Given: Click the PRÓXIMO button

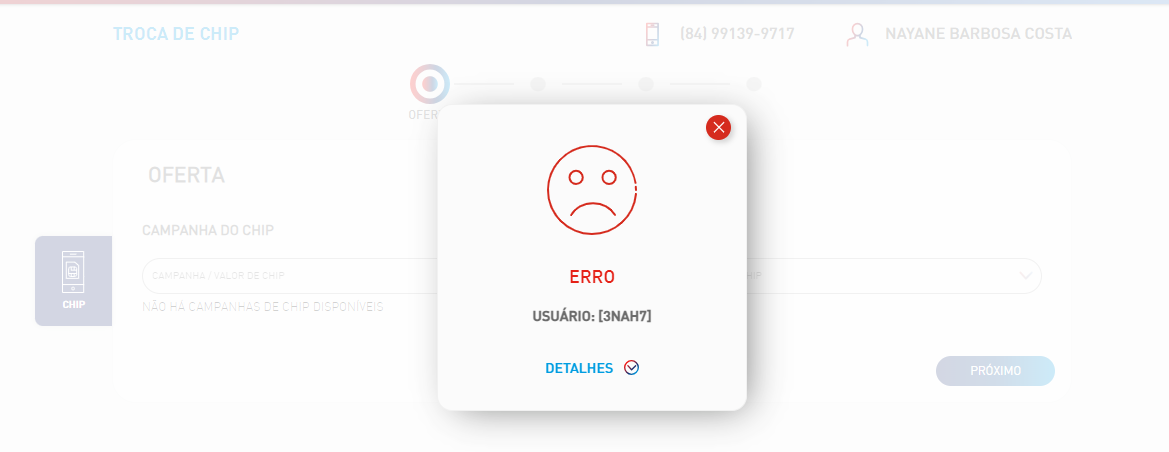Looking at the screenshot, I should coord(995,371).
